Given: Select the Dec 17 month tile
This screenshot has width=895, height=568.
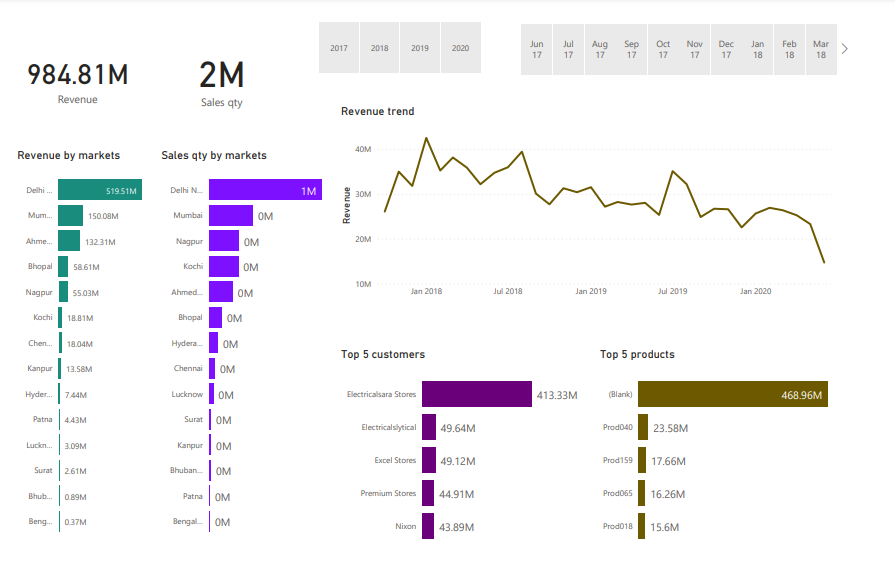Looking at the screenshot, I should [726, 49].
